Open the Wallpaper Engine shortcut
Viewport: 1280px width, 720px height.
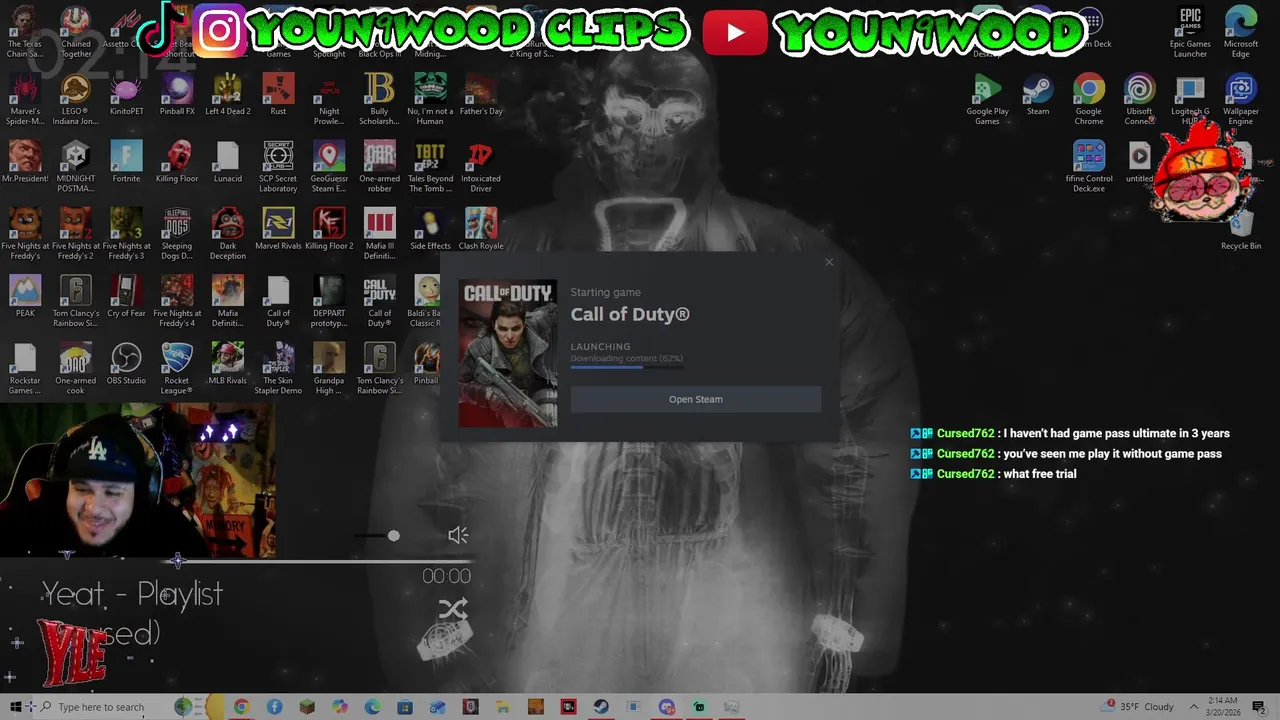[1241, 100]
